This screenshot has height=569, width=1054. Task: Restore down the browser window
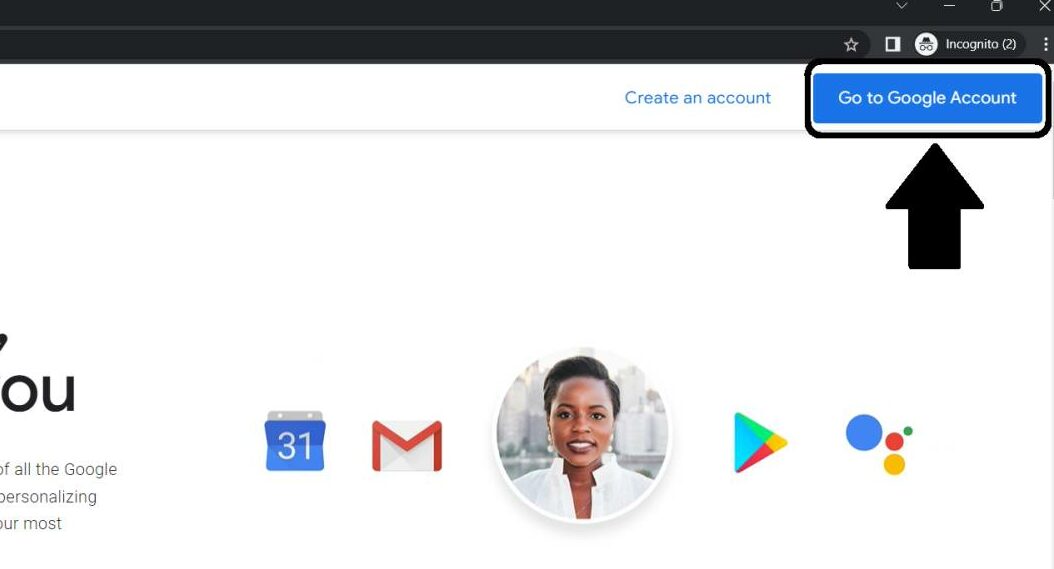pyautogui.click(x=996, y=6)
